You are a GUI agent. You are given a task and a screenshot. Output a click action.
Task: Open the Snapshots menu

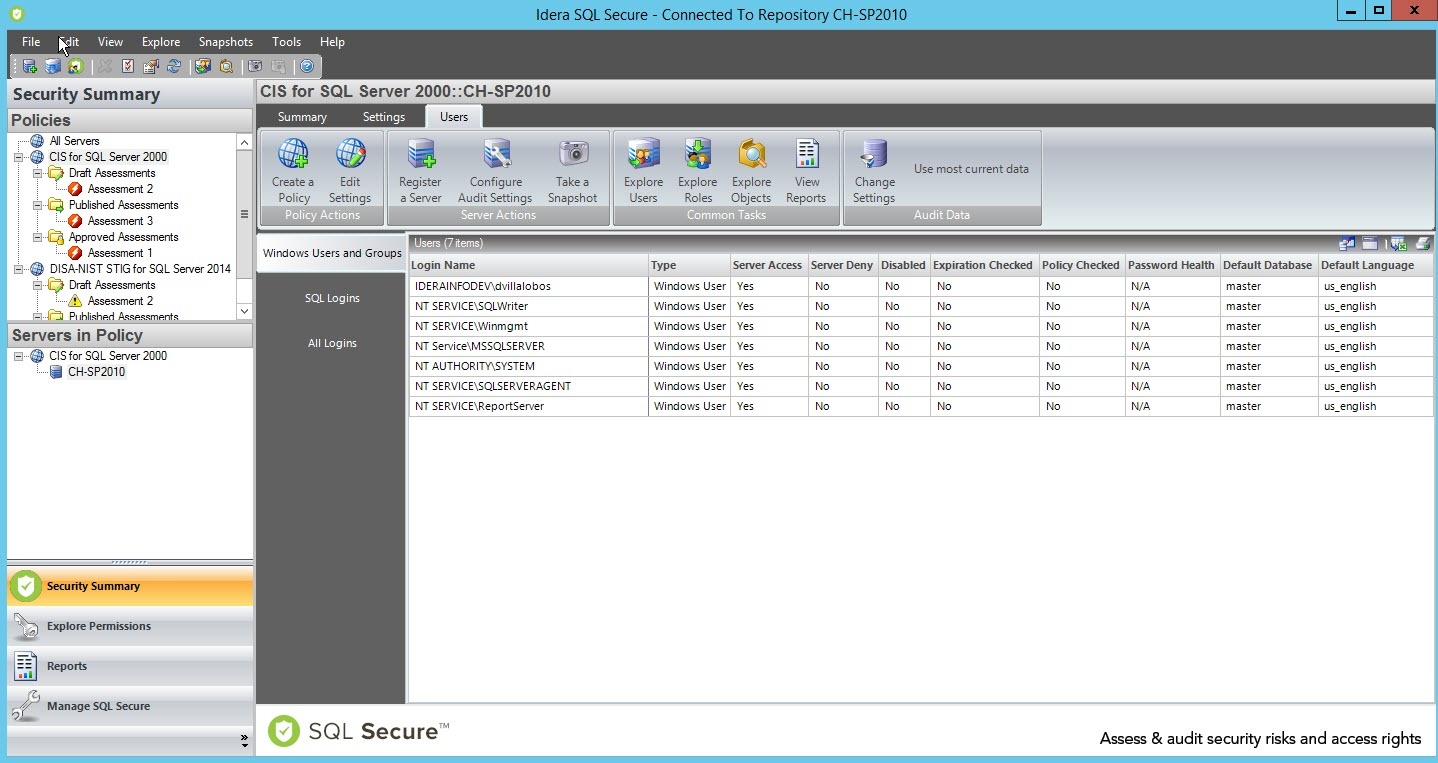[226, 42]
